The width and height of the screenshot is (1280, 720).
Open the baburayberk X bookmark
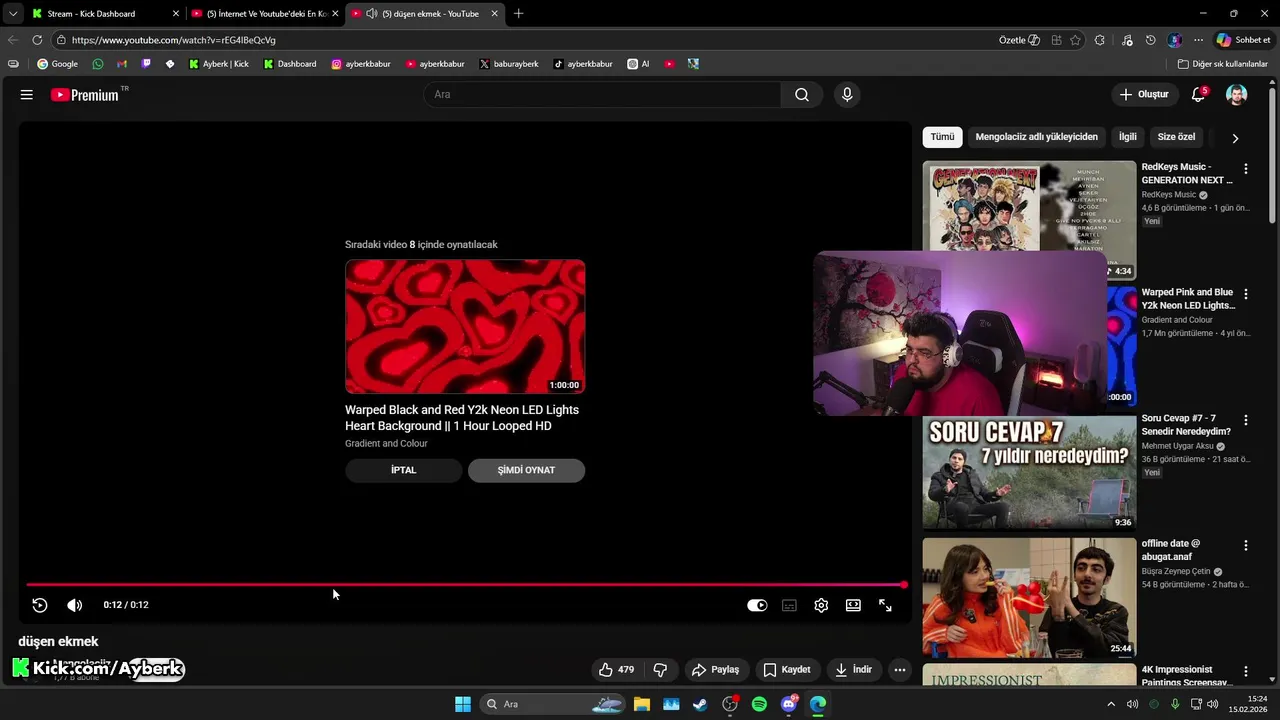509,64
